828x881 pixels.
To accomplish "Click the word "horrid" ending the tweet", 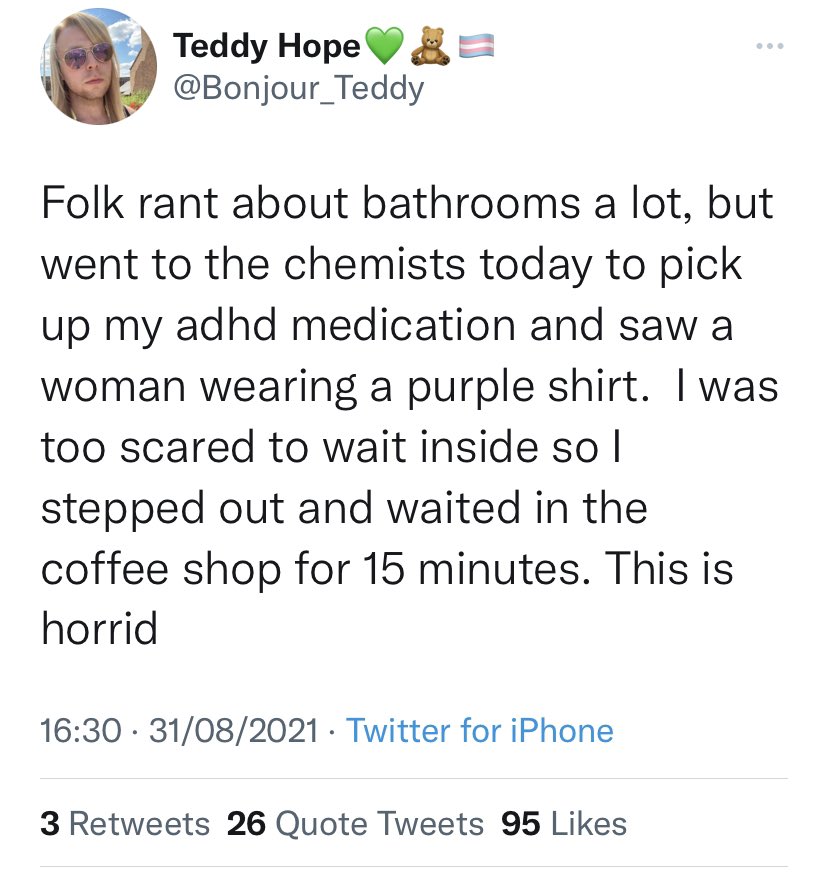I will point(99,630).
